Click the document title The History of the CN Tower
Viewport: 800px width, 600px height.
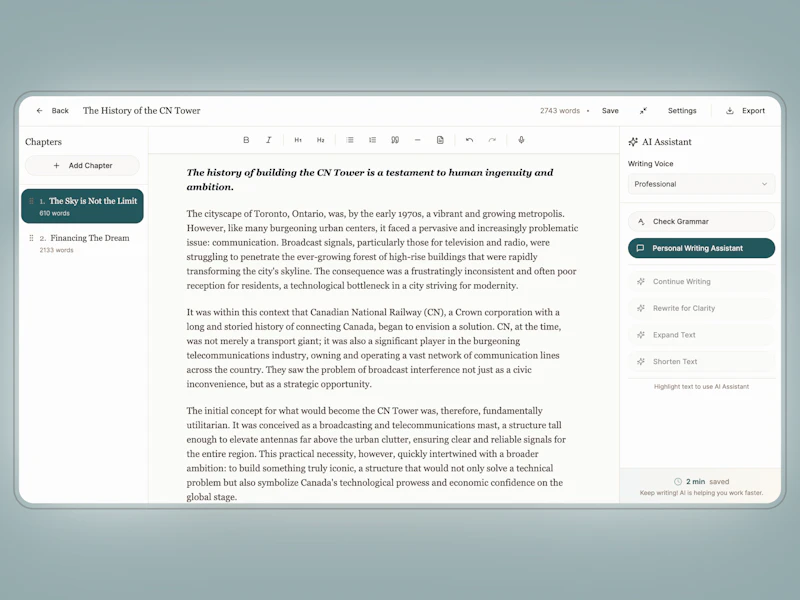click(x=141, y=111)
